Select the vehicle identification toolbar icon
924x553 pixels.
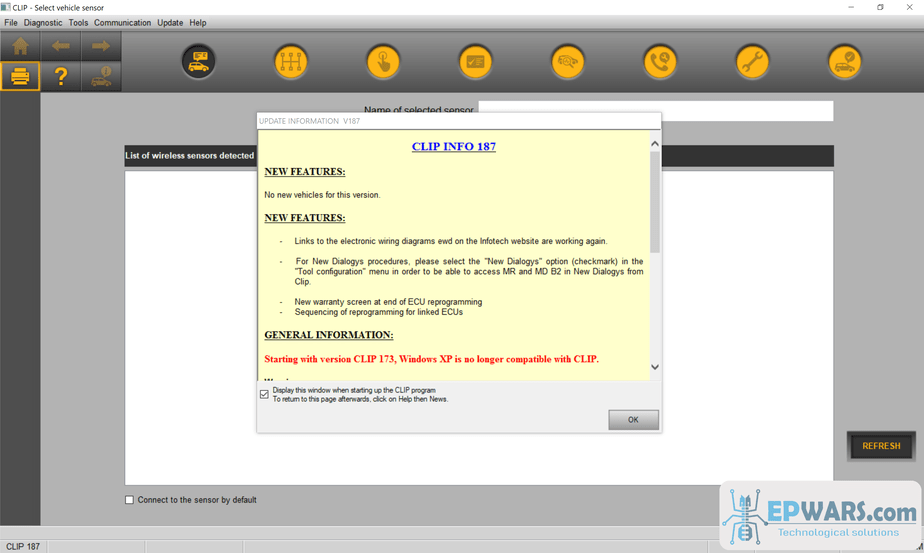(x=199, y=61)
